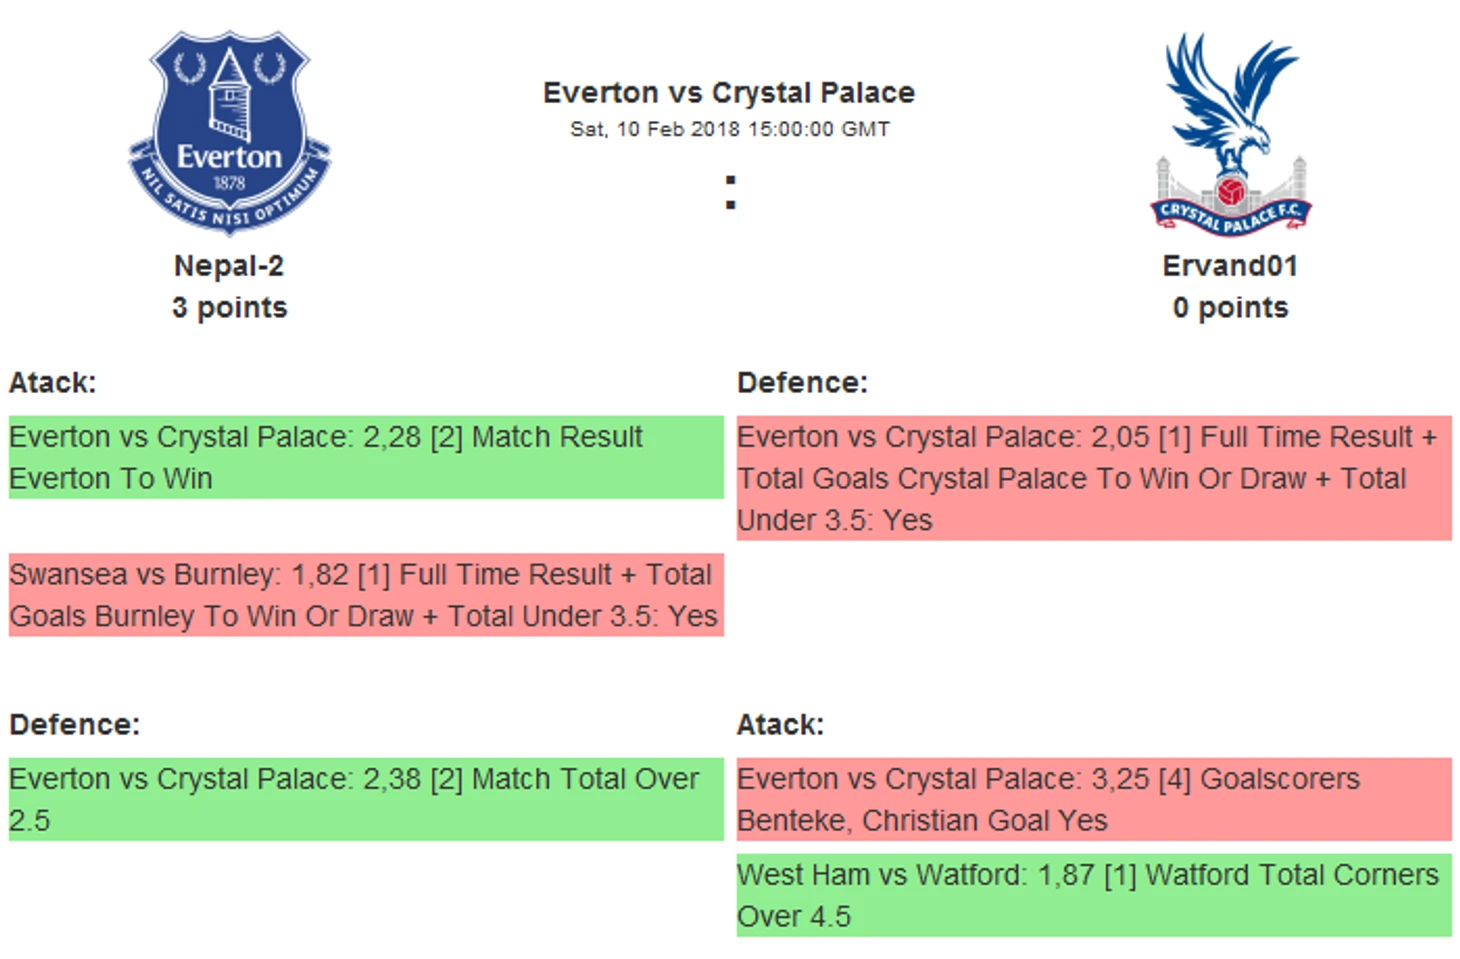Select the Crystal Palace Win Or Draw bet
The height and width of the screenshot is (959, 1460).
tap(1093, 478)
